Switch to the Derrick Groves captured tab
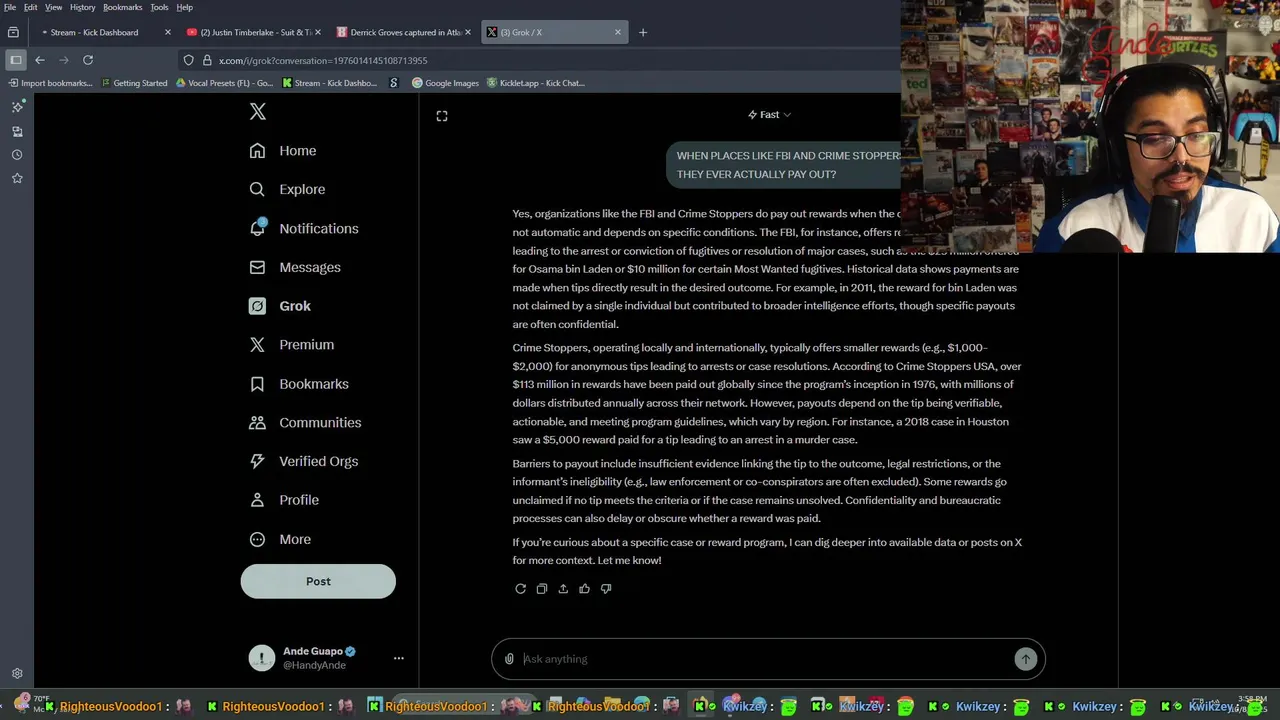Screen dimensions: 1280x720 403,32
